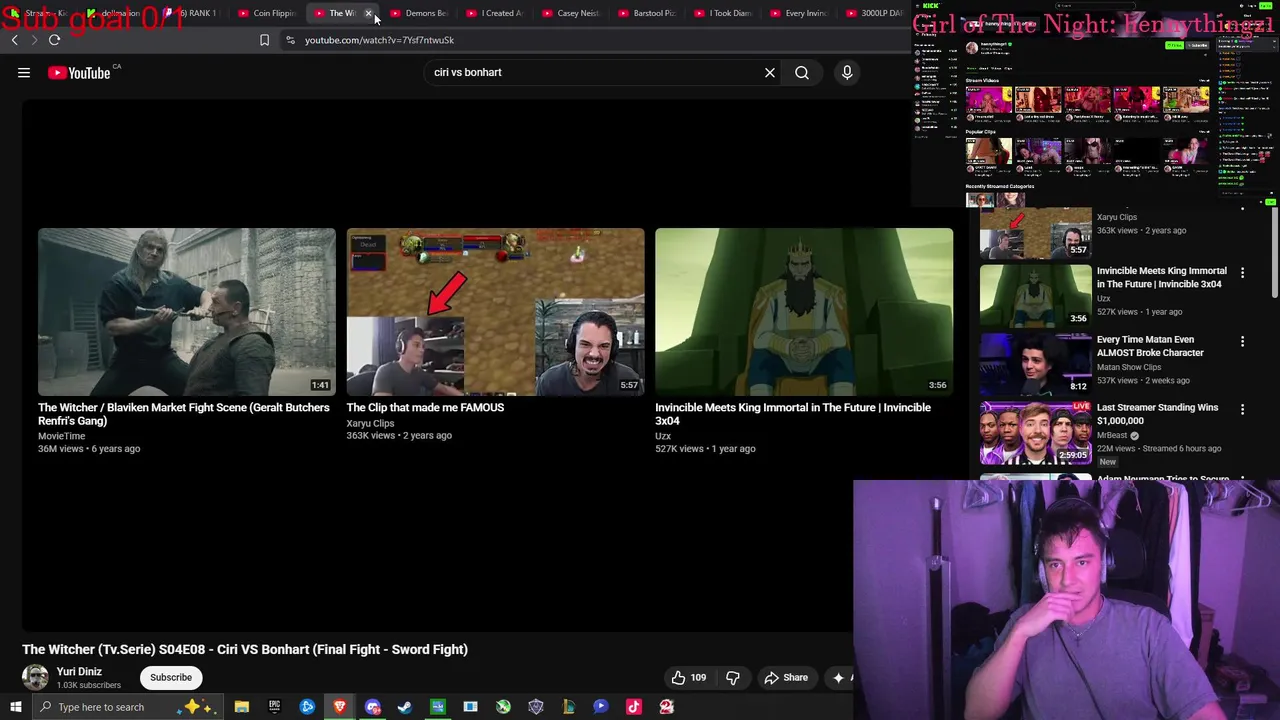The height and width of the screenshot is (720, 1280).
Task: Open The Witcher Blaviken Market Fight Scene title
Action: click(x=184, y=414)
